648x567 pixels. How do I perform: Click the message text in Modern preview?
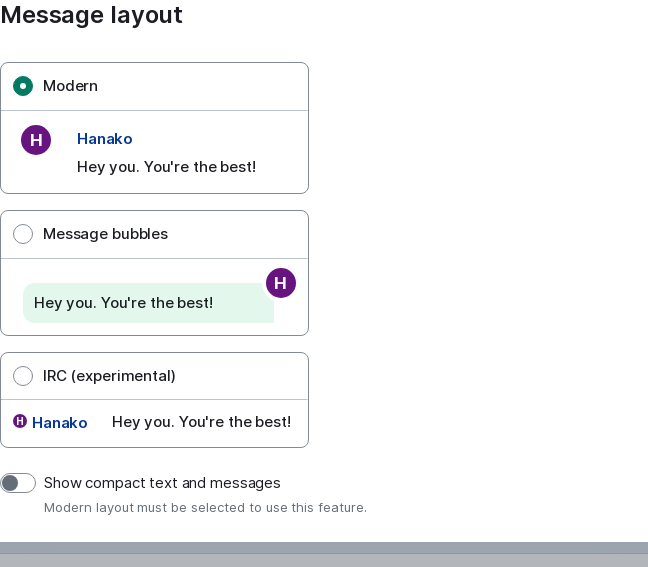tap(167, 167)
